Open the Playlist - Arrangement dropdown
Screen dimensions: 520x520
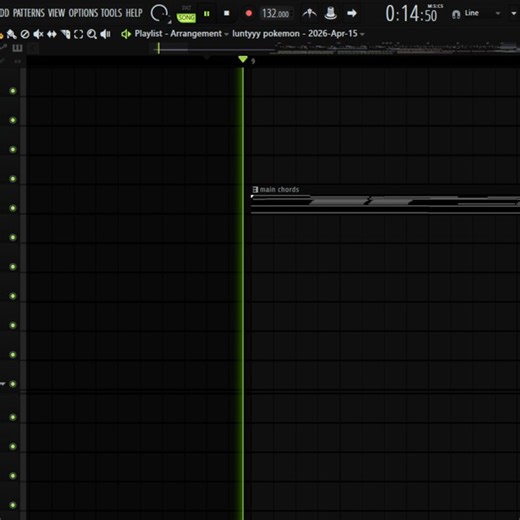(x=182, y=34)
